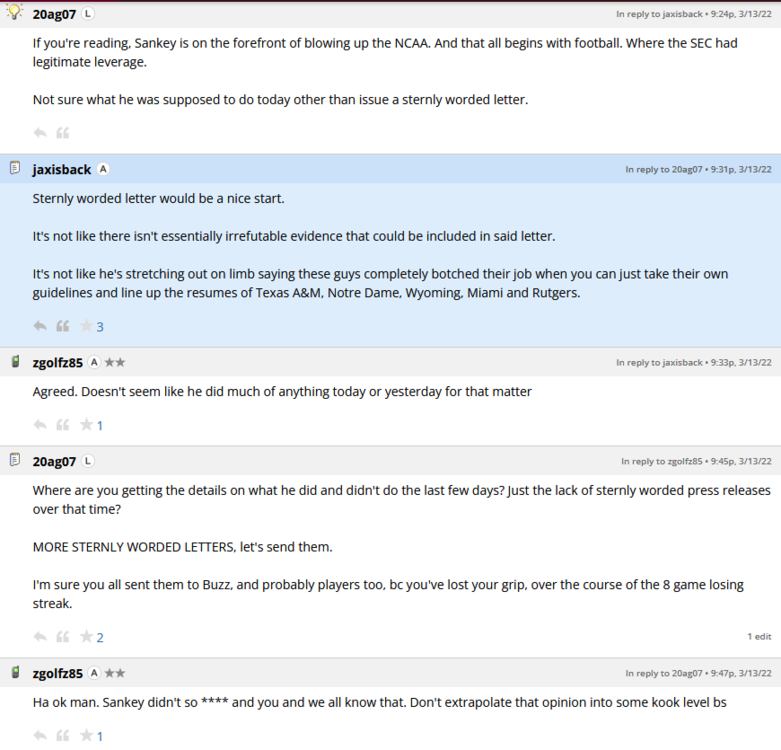Reply to zgolfz85's 9:47p post
The image size is (781, 750).
point(40,736)
